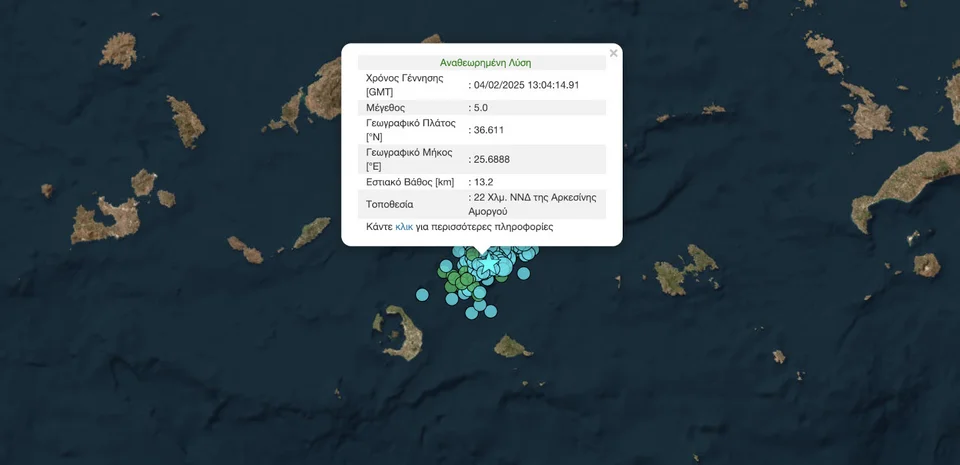Close the earthquake info popup
This screenshot has width=960, height=465.
(613, 53)
